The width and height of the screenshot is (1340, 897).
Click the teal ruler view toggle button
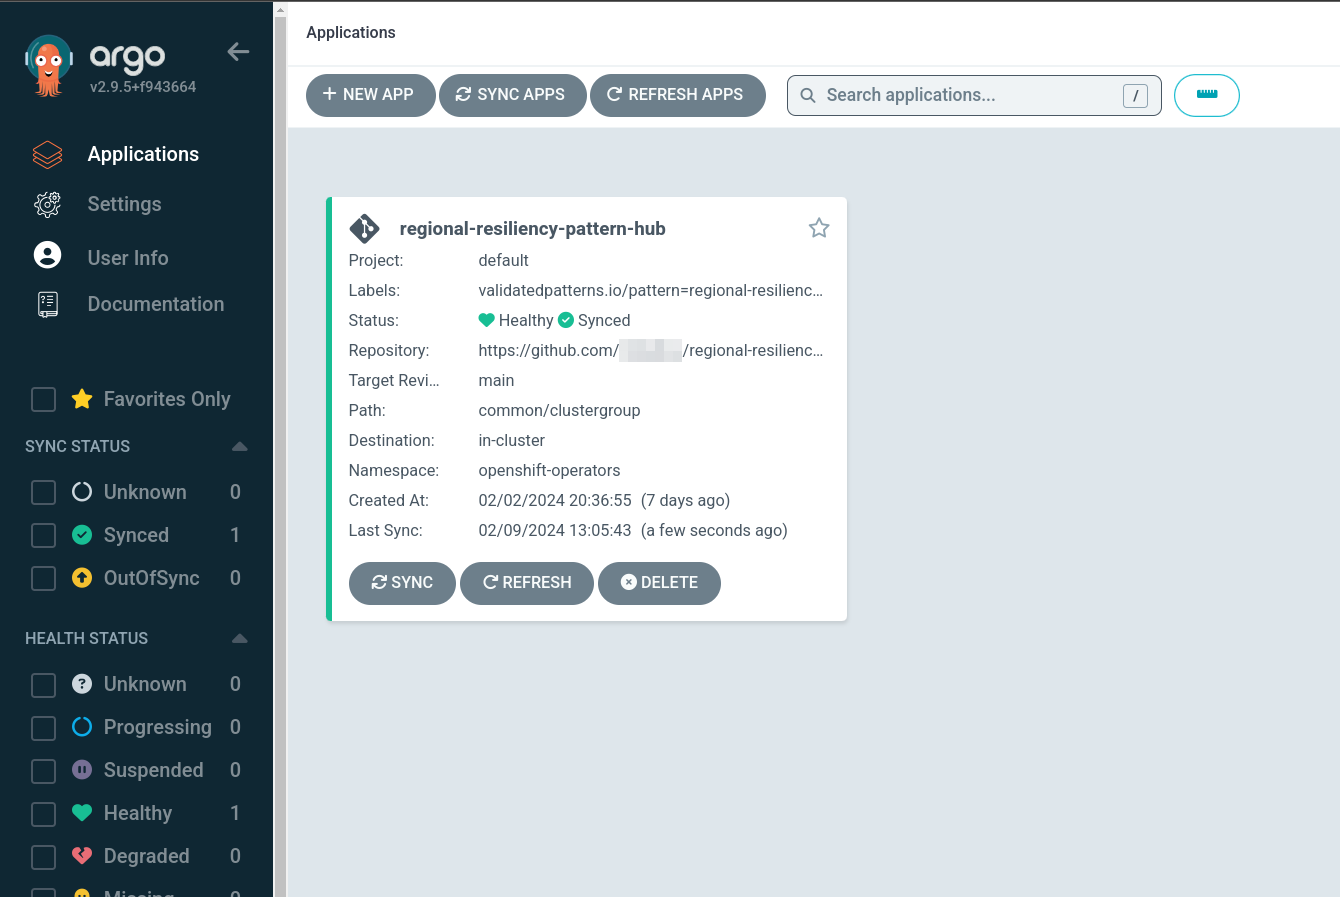(x=1207, y=95)
